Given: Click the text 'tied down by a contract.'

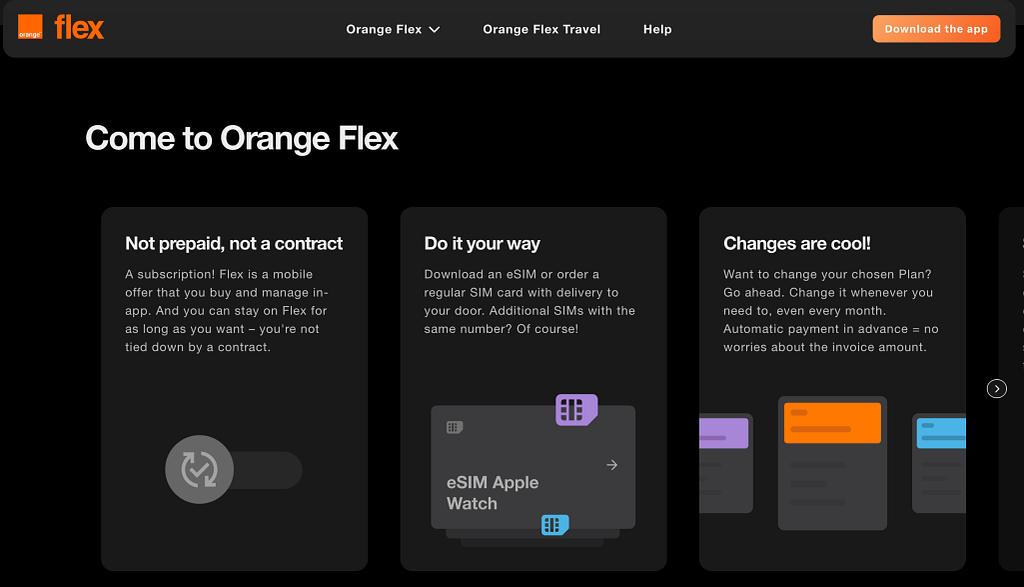Looking at the screenshot, I should [198, 347].
